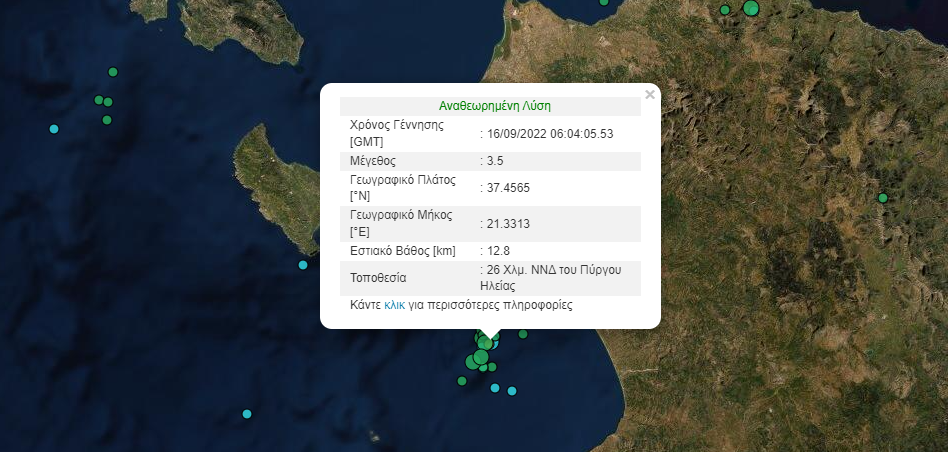Select the large green marker at top edge
Image resolution: width=948 pixels, height=452 pixels.
(751, 8)
